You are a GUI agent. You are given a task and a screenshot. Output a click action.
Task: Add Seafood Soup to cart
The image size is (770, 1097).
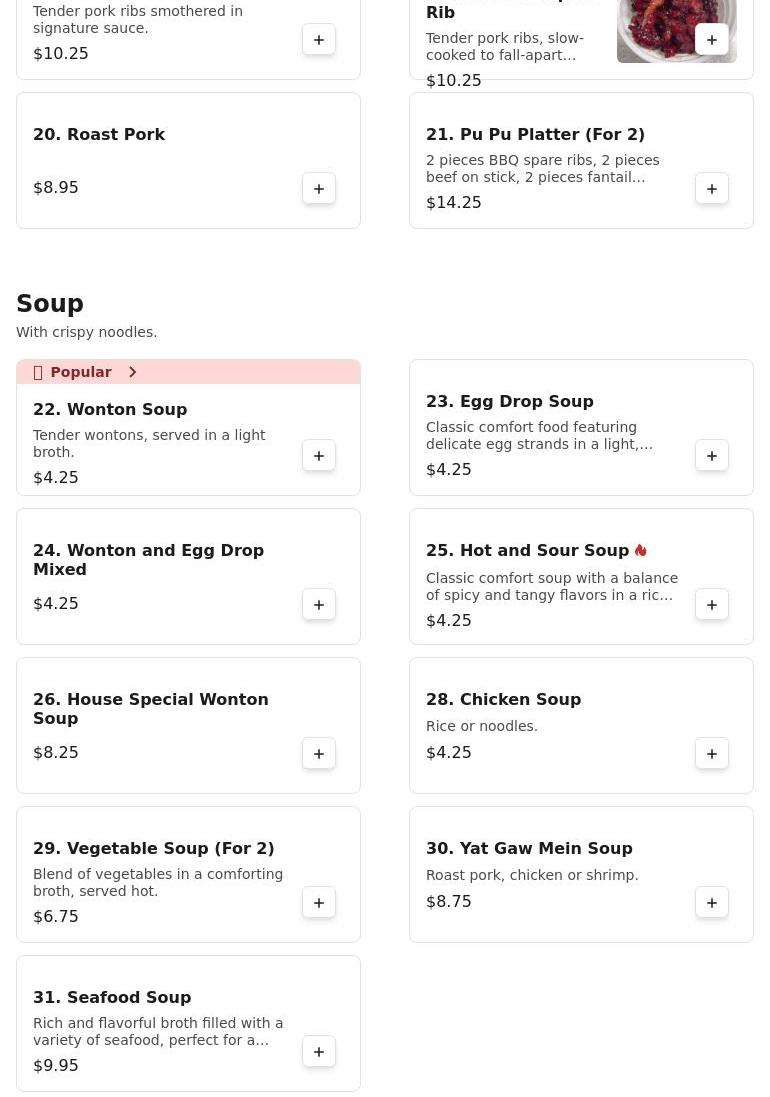(x=319, y=1052)
